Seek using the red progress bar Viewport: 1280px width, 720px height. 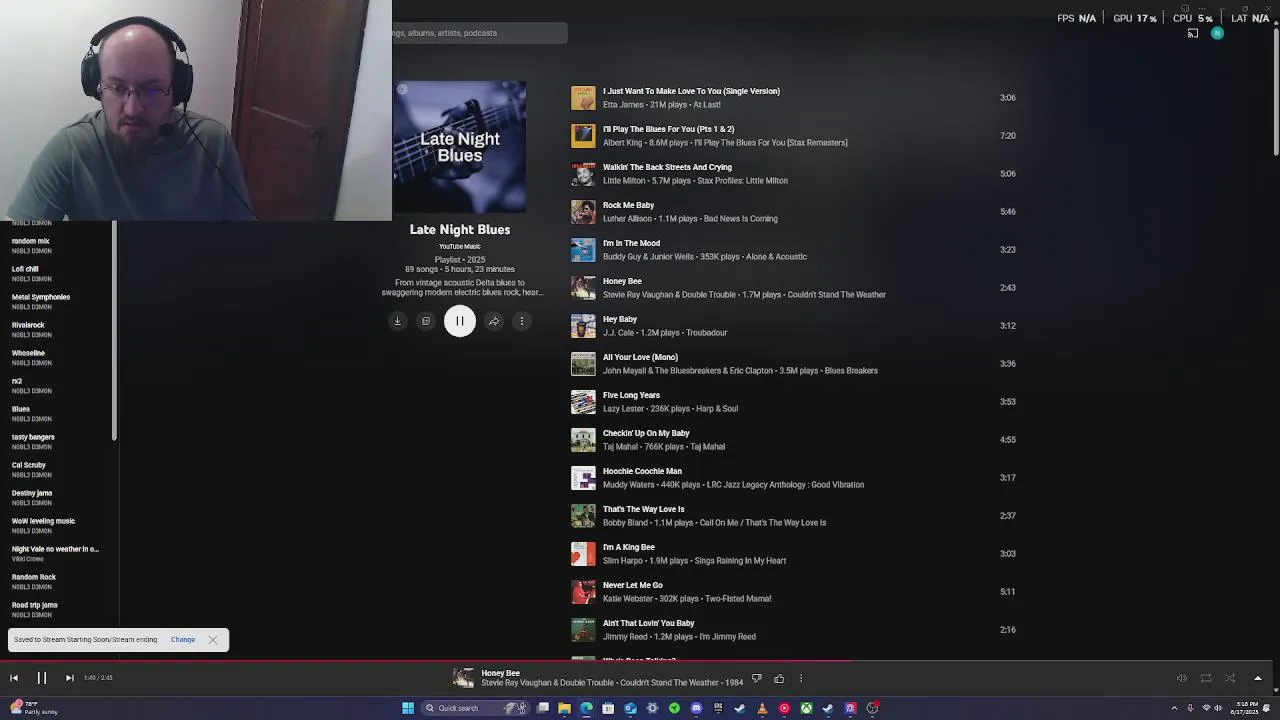coord(427,660)
